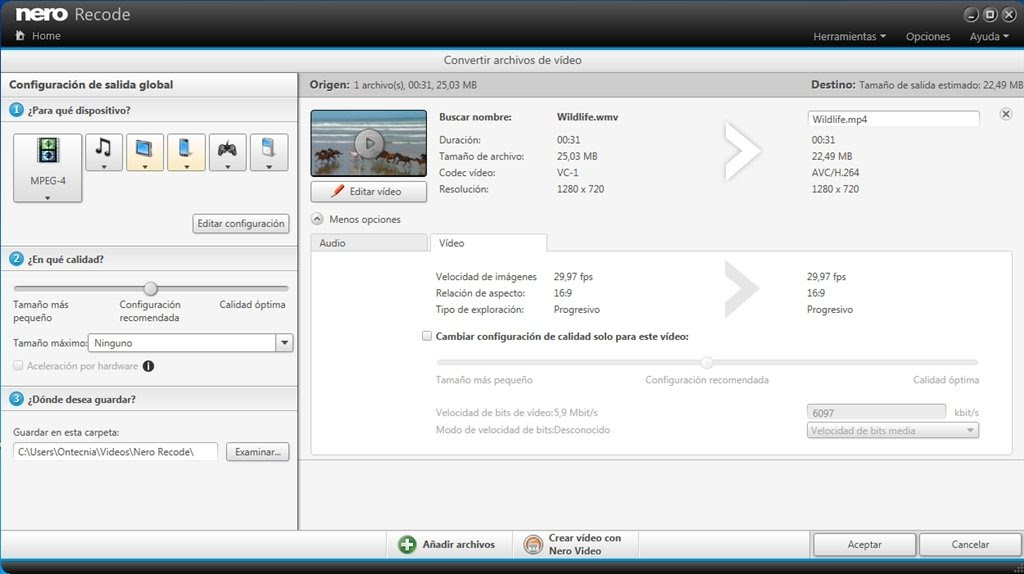Screen dimensions: 1024x574
Task: Choose the game controller device category
Action: (227, 152)
